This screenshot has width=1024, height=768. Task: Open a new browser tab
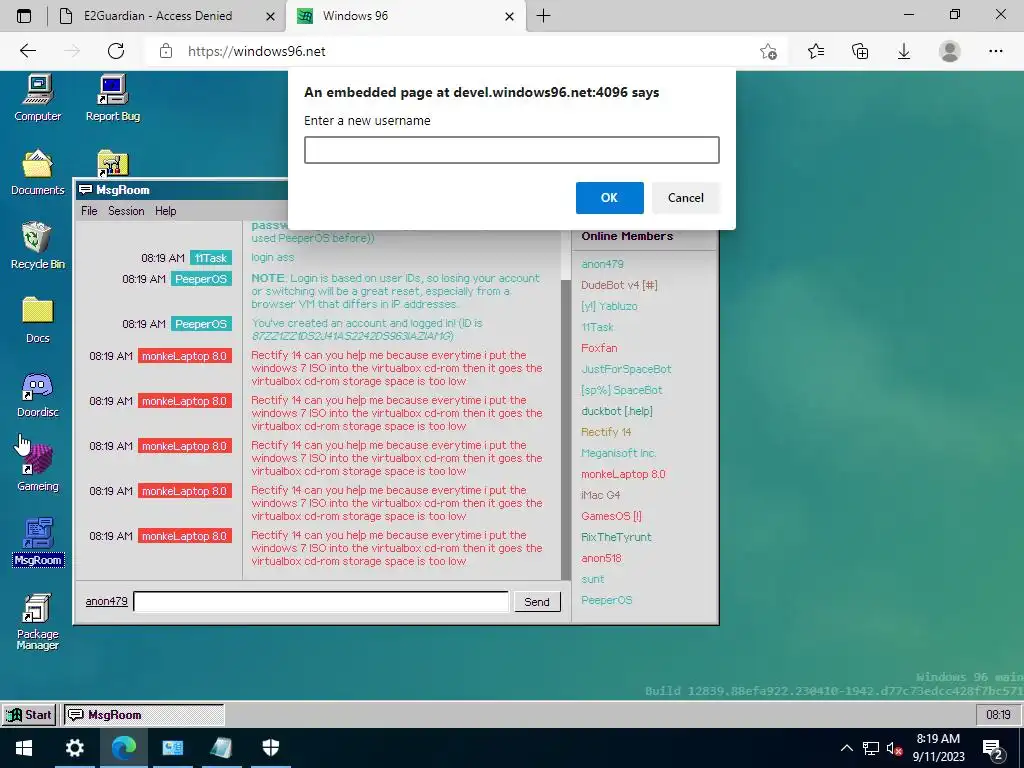(543, 16)
